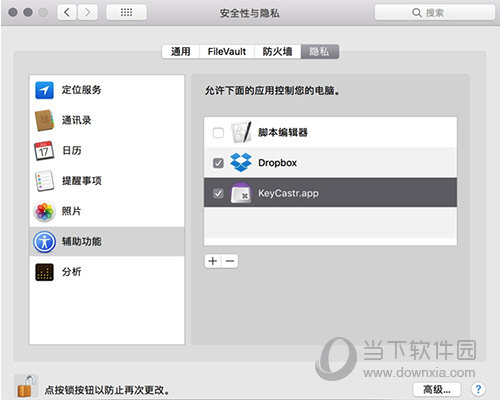
Task: Select the Calendar (日历) icon in the sidebar
Action: click(x=44, y=151)
